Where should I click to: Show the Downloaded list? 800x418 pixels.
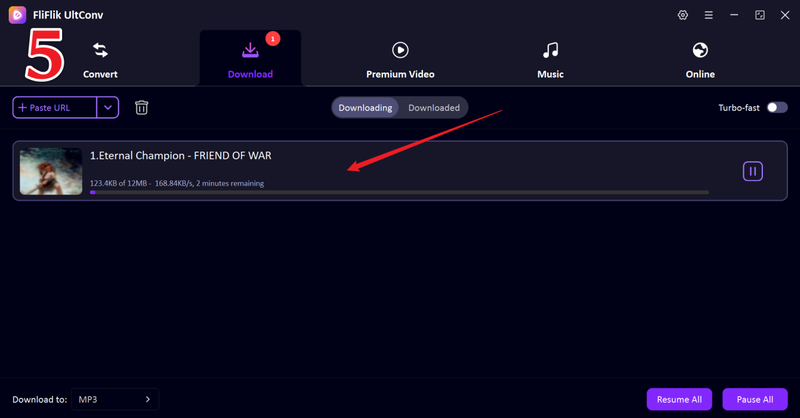pos(434,108)
